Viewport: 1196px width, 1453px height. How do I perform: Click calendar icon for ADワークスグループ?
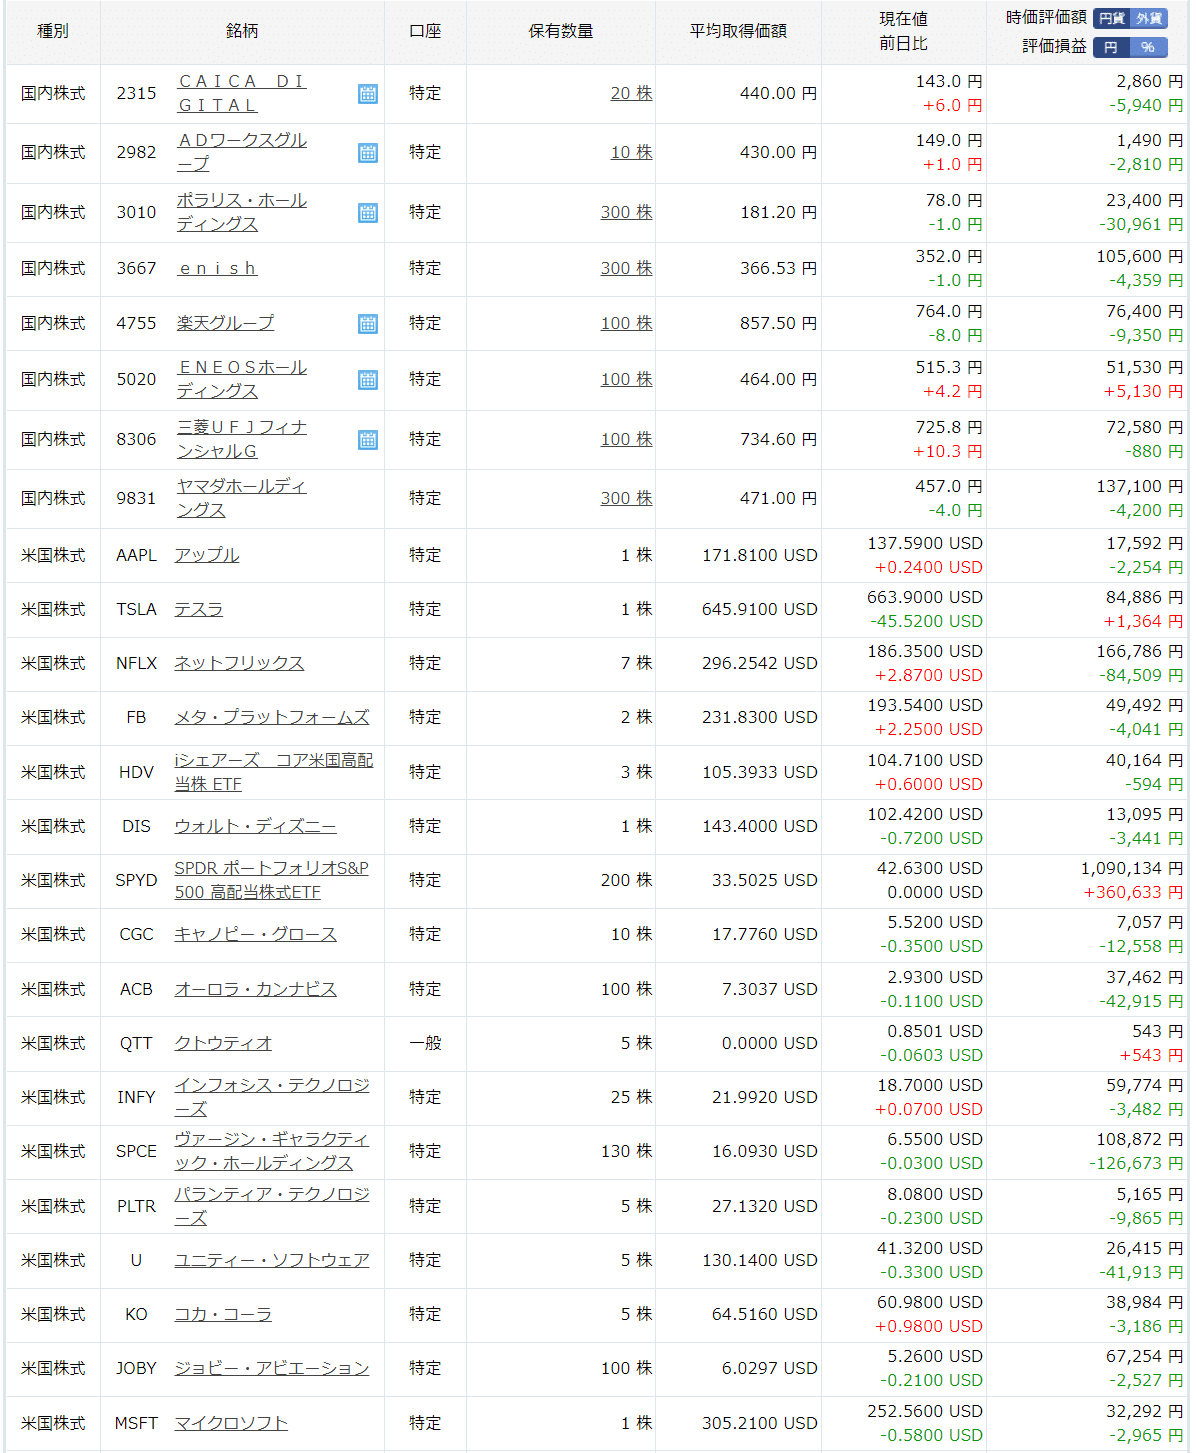tap(368, 152)
